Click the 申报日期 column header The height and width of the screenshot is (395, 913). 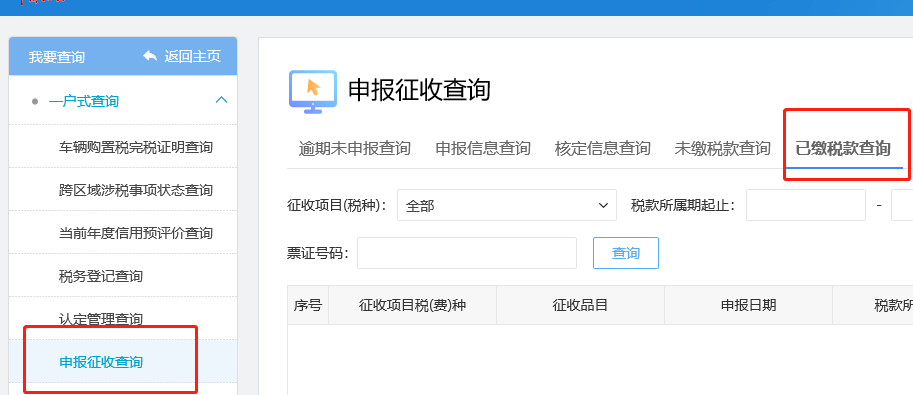click(749, 305)
